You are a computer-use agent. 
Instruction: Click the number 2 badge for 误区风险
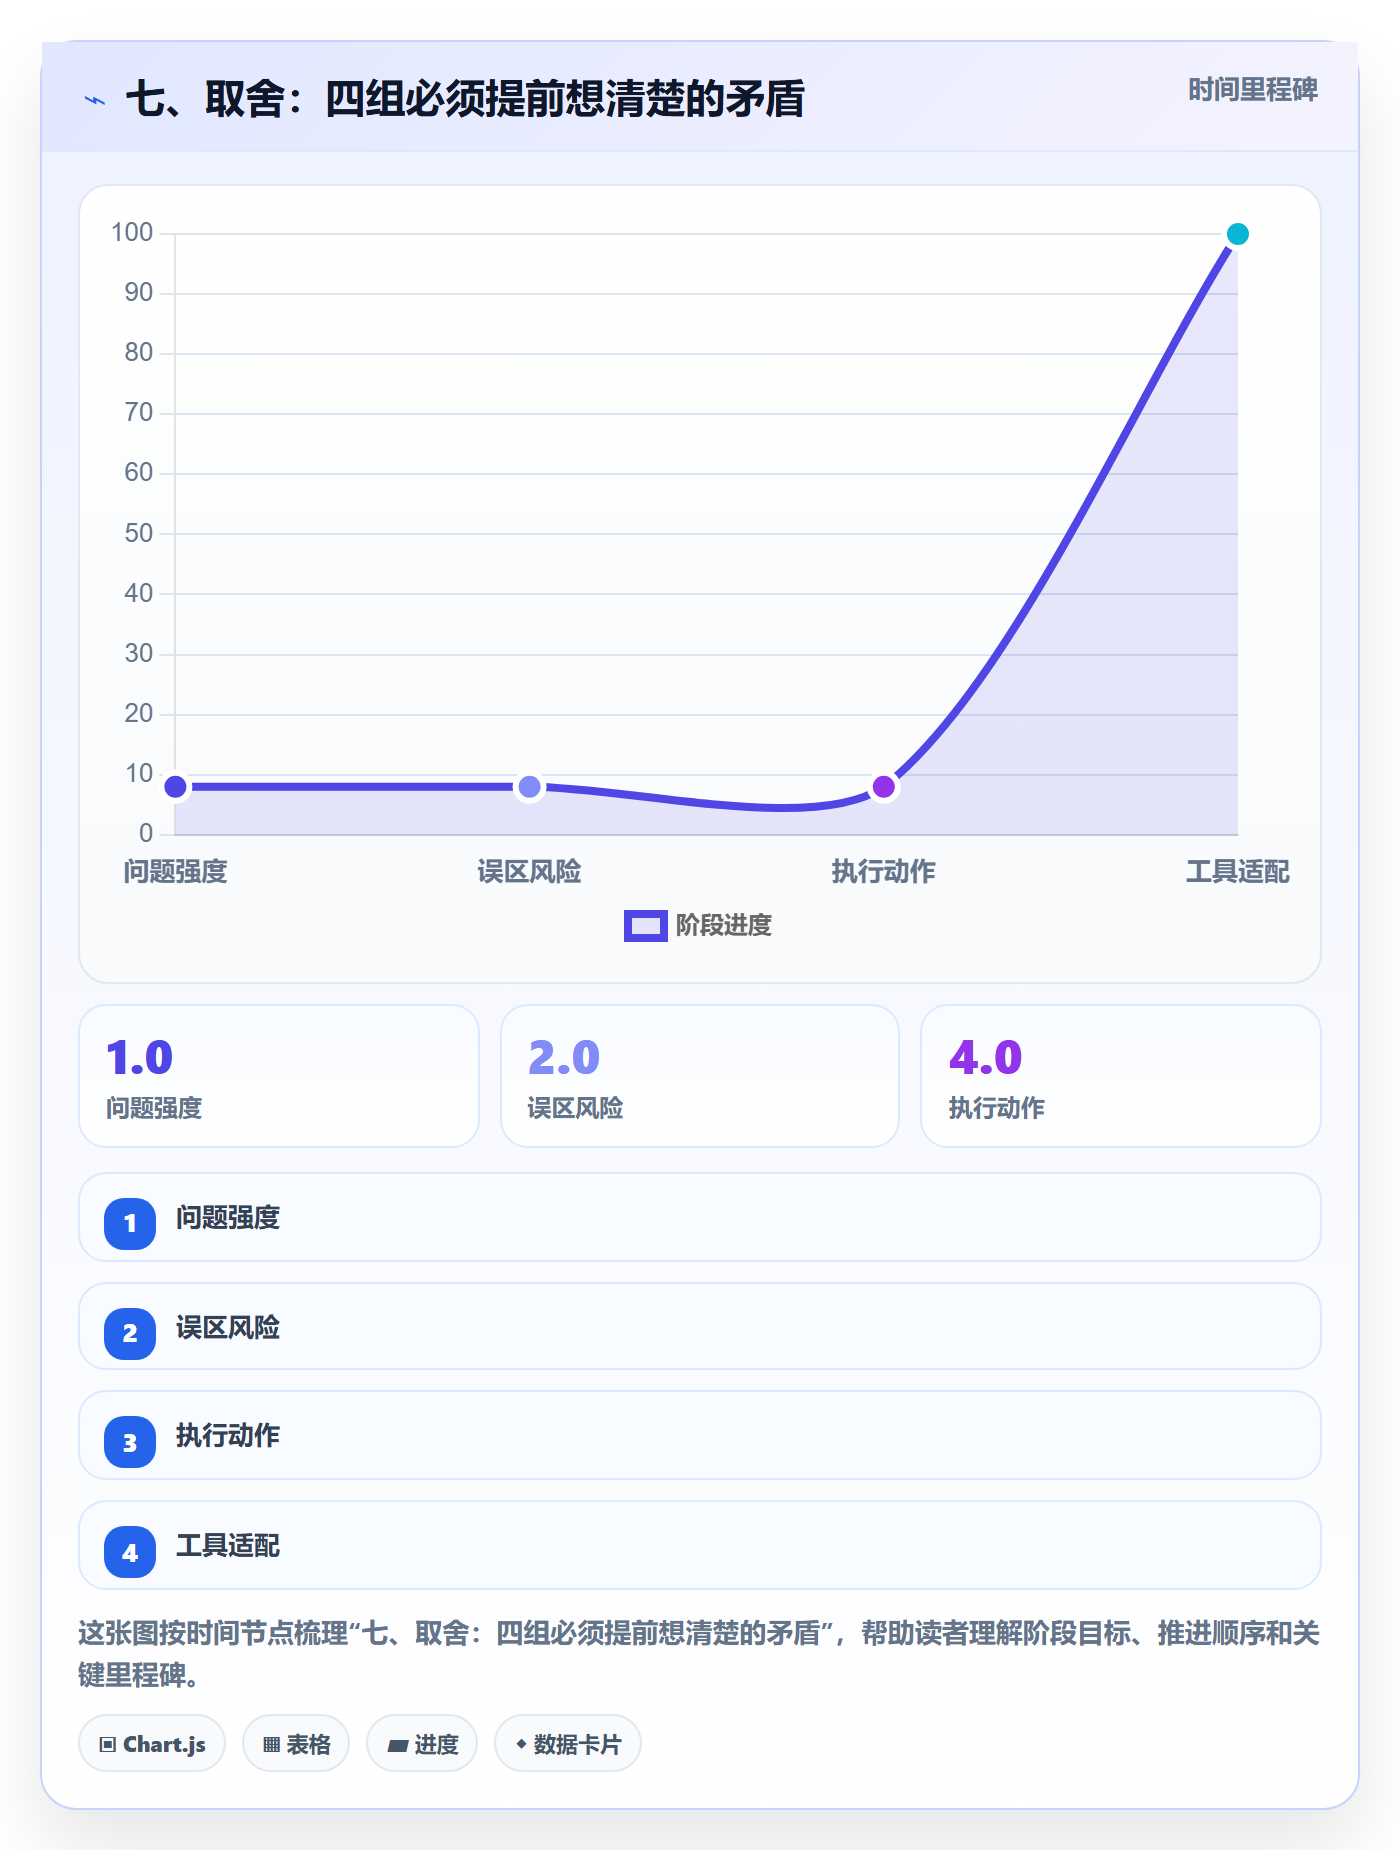(130, 1333)
